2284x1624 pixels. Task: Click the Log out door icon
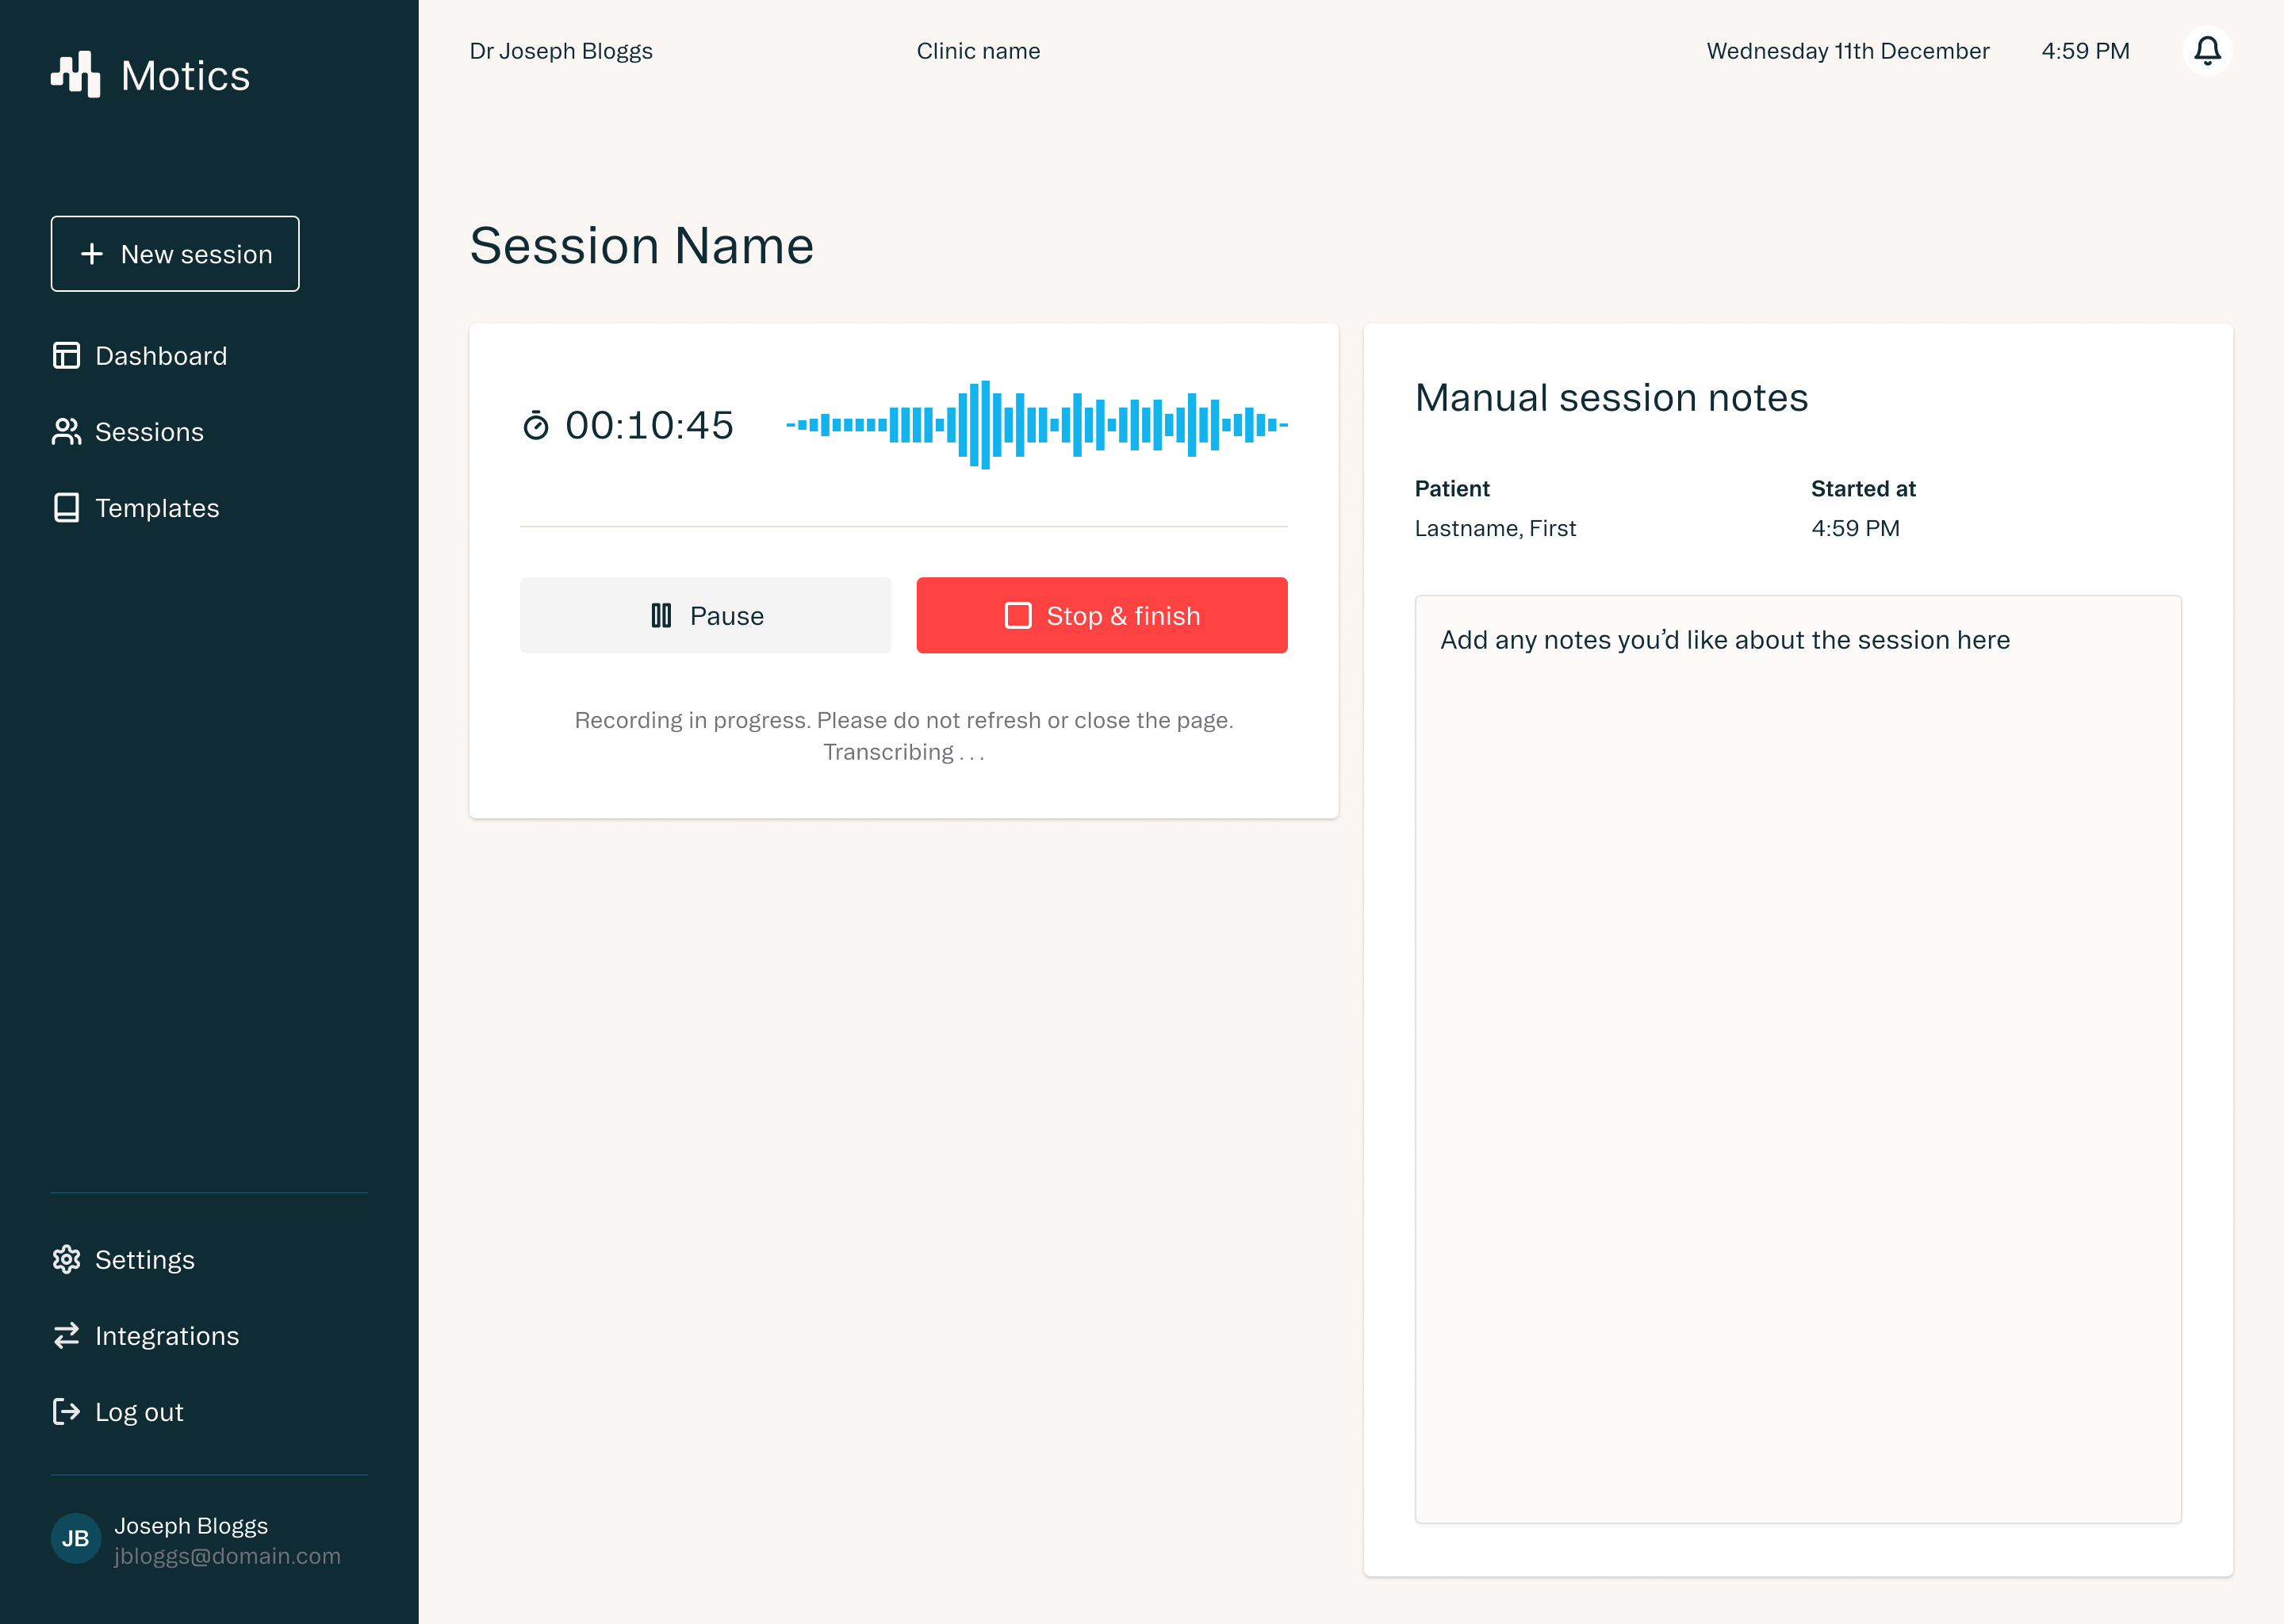(x=66, y=1412)
